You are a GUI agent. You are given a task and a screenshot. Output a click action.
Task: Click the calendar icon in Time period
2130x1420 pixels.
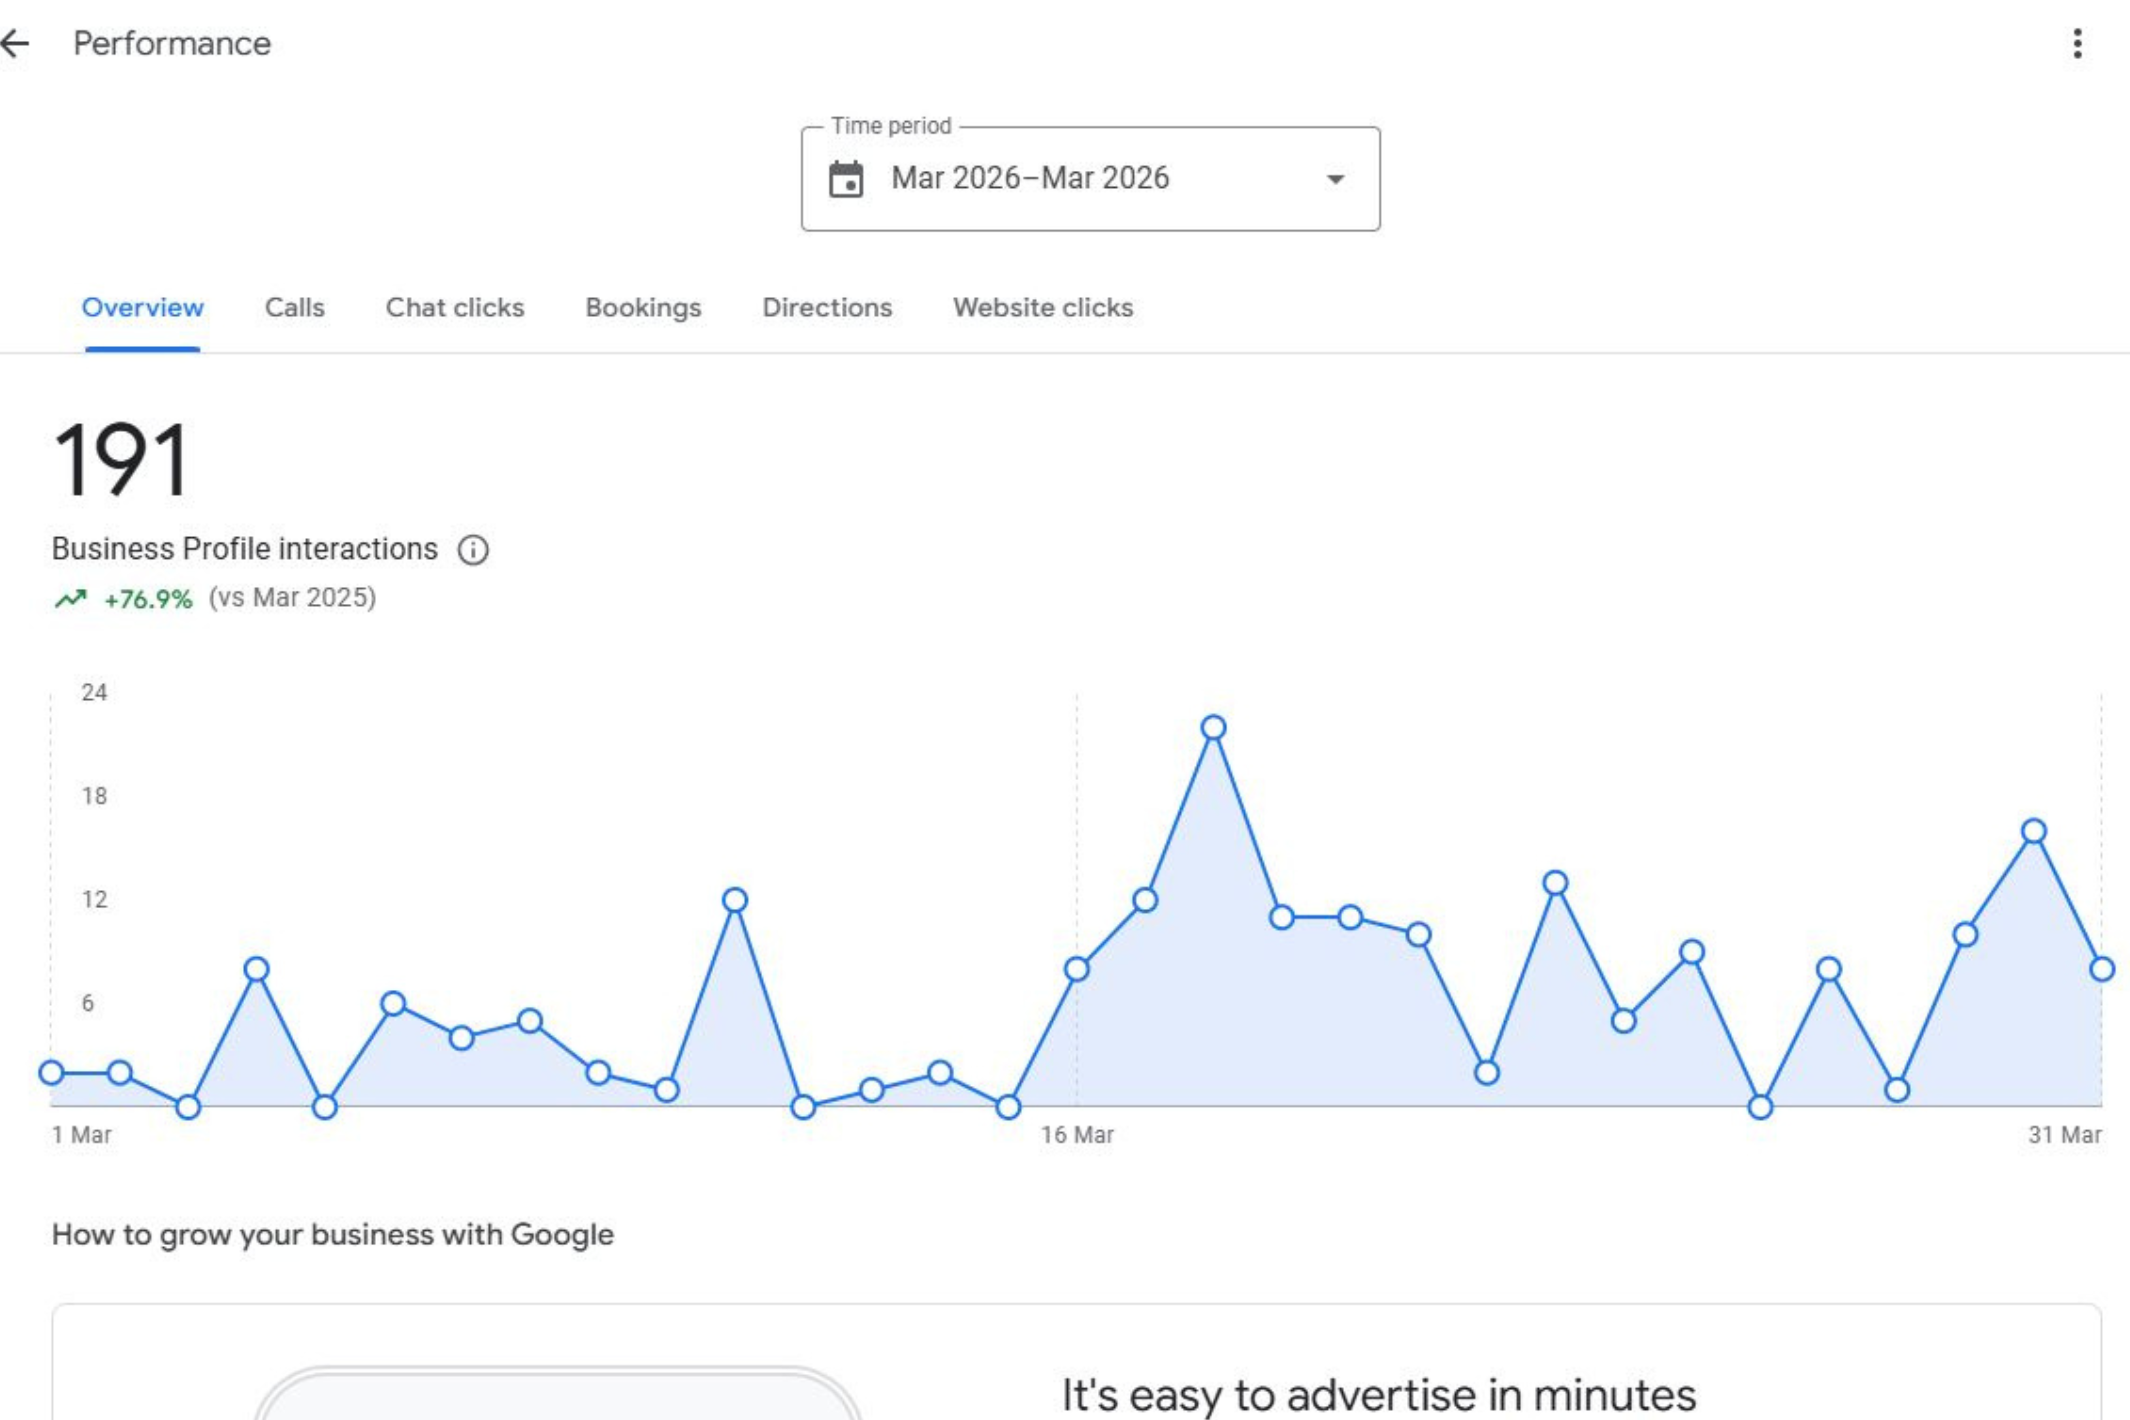click(x=846, y=179)
